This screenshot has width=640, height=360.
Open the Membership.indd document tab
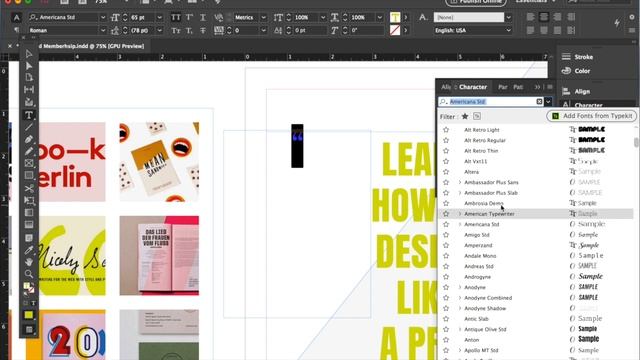[91, 46]
